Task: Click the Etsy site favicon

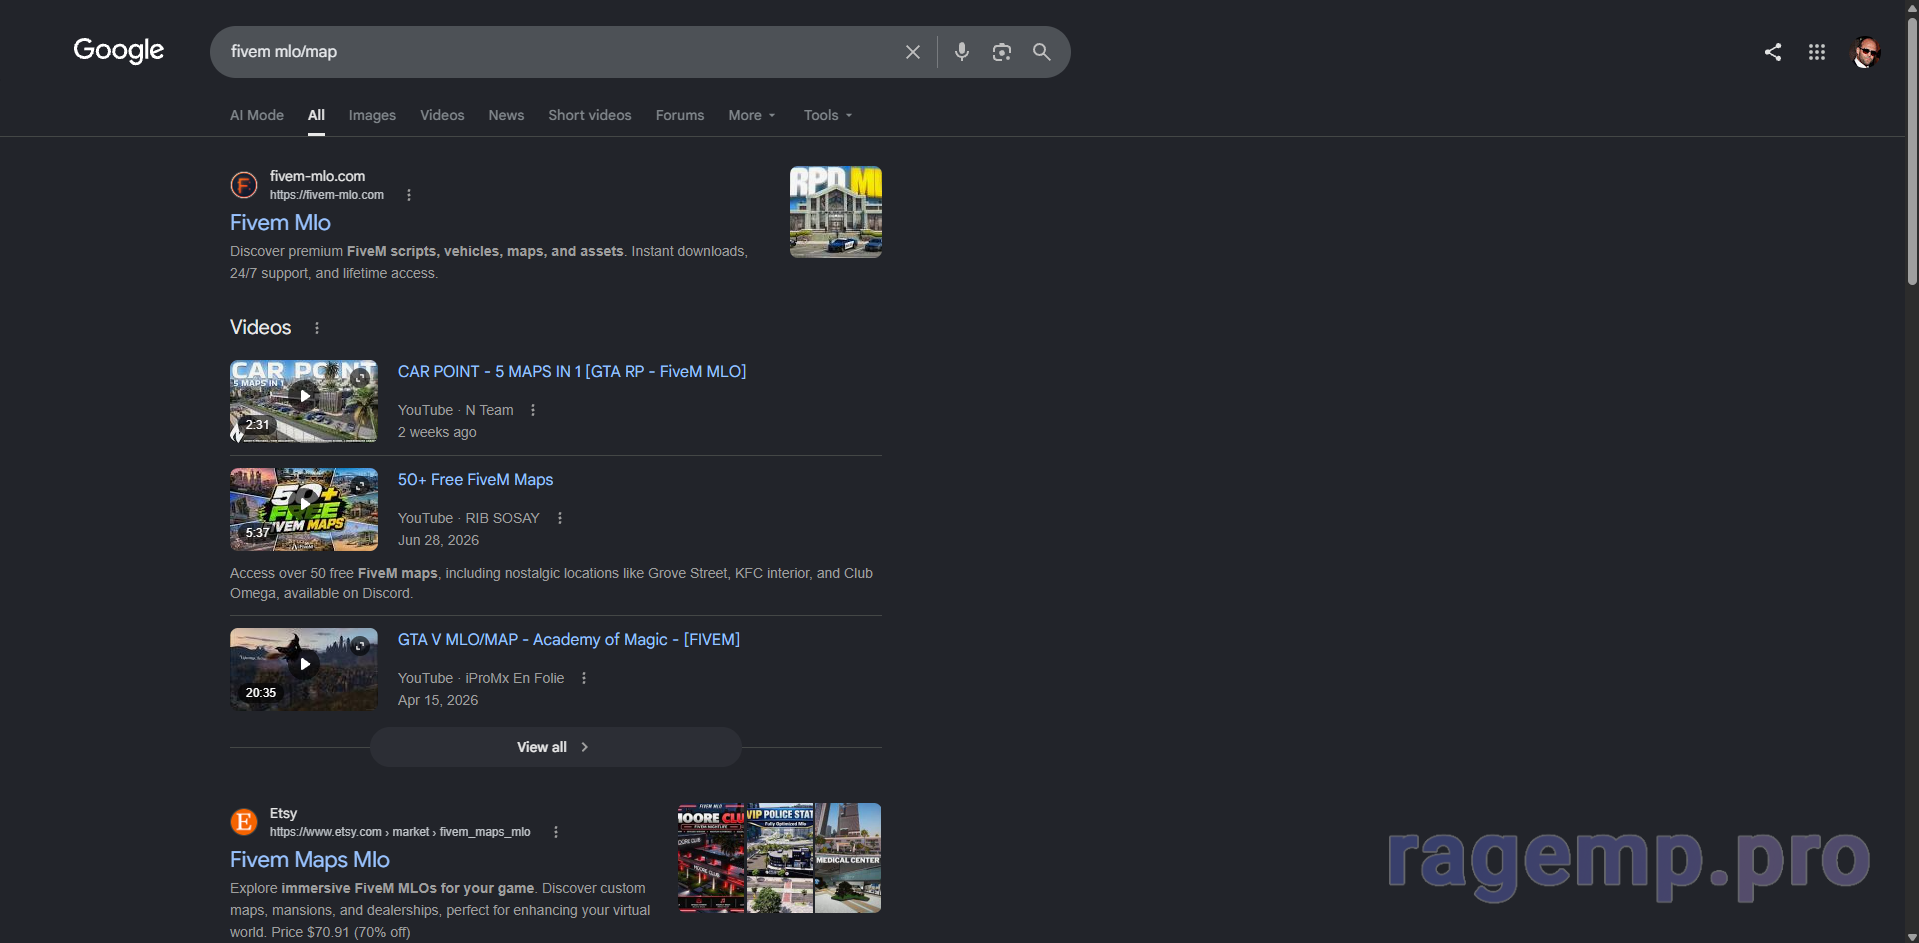Action: pyautogui.click(x=244, y=822)
